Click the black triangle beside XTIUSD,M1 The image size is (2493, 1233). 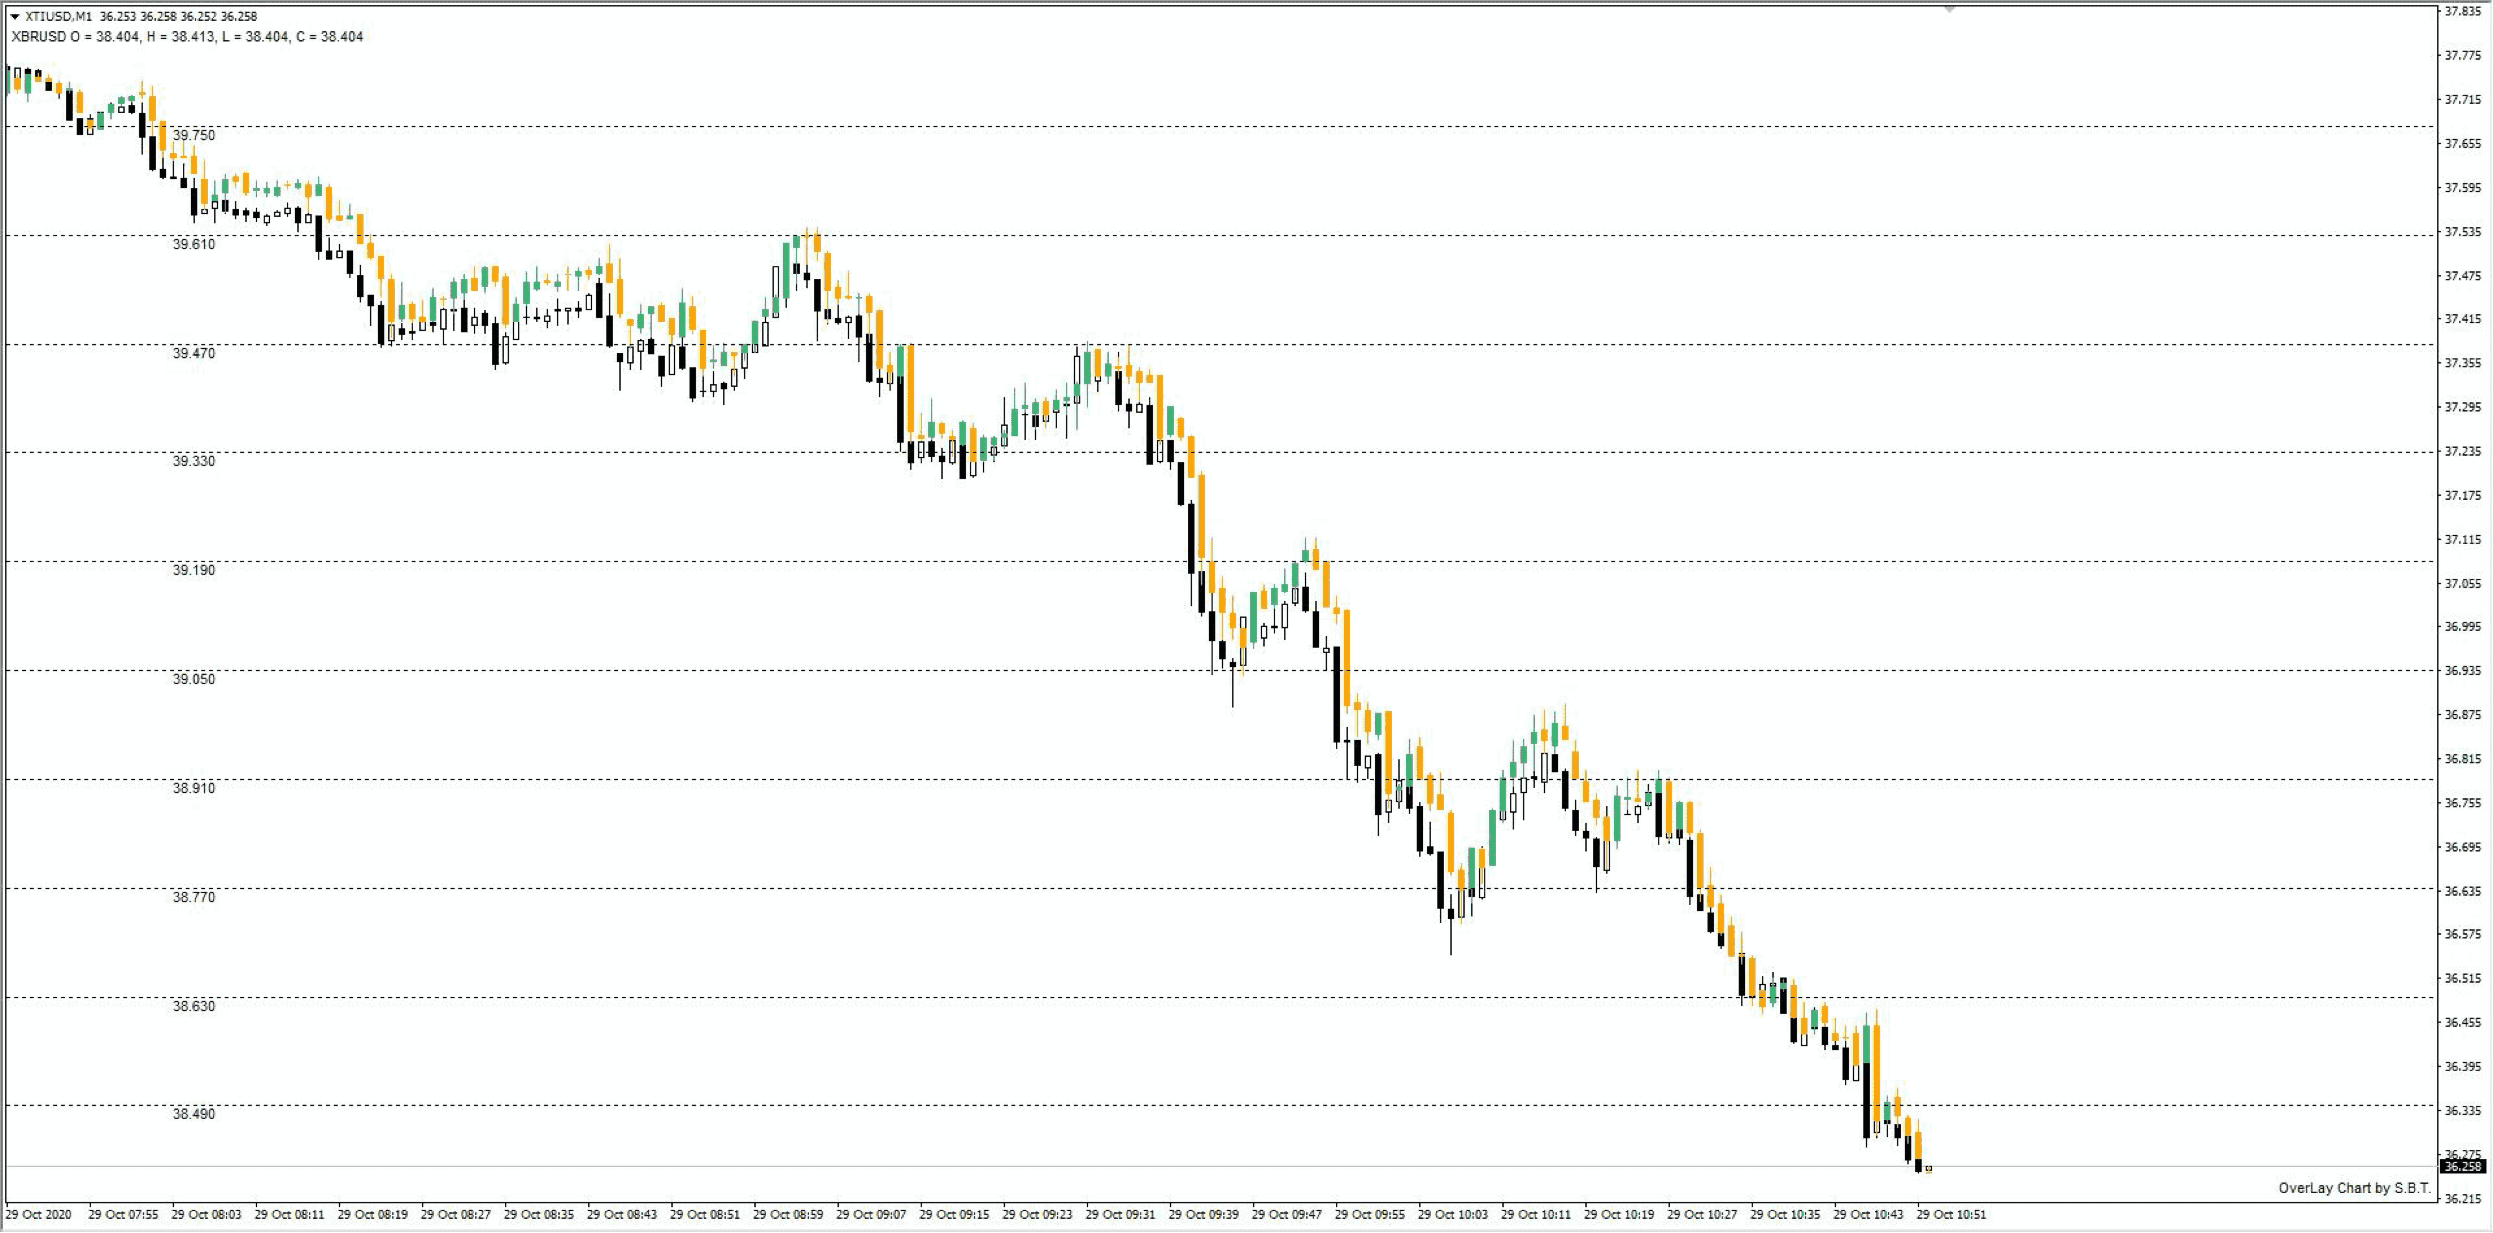coord(15,16)
